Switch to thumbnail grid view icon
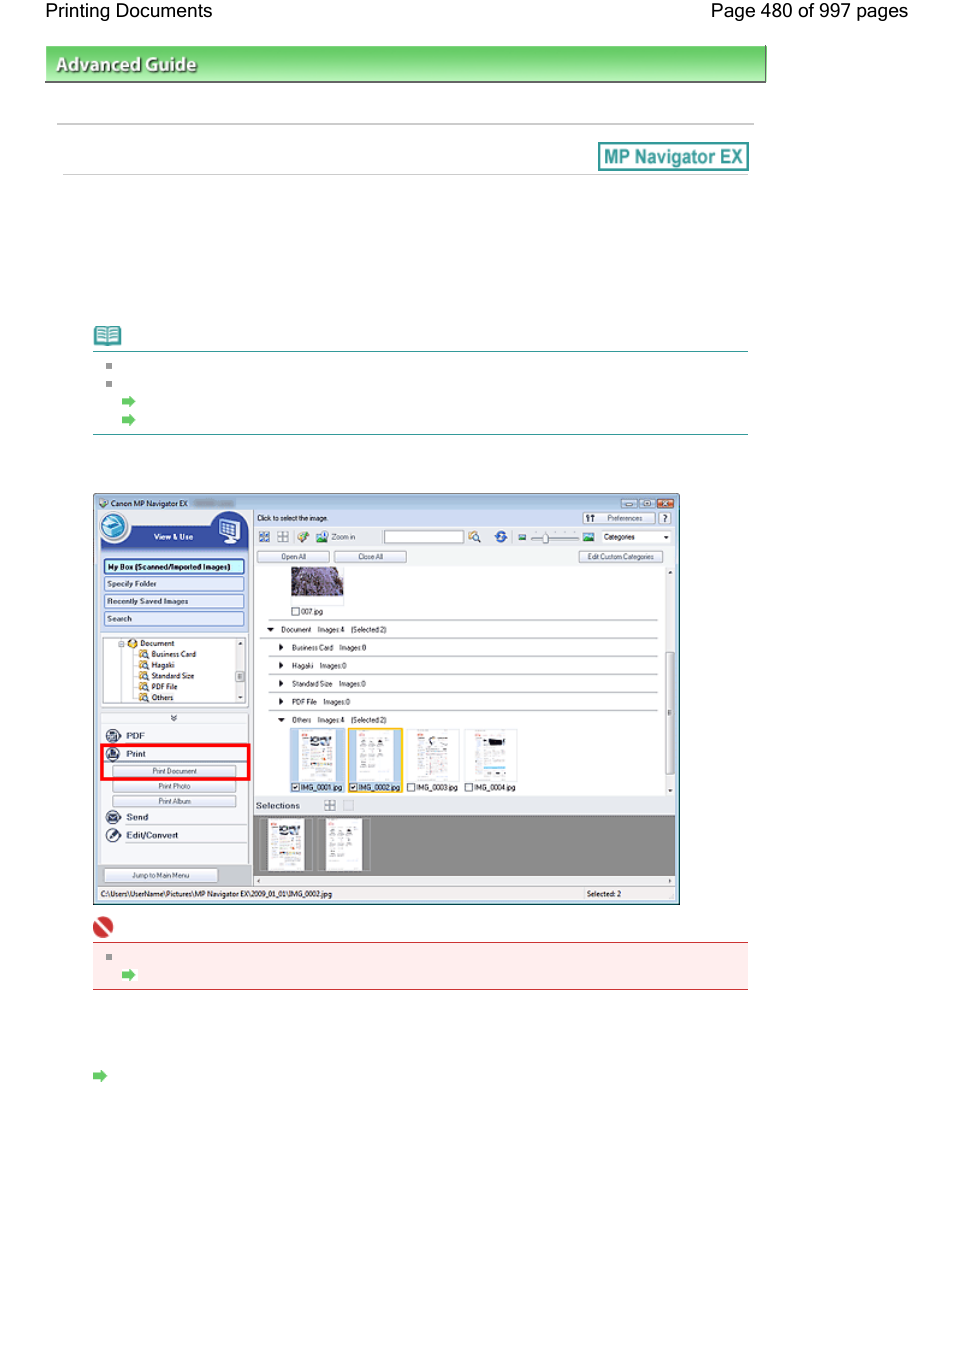Screen dimensions: 954x1350 (264, 537)
